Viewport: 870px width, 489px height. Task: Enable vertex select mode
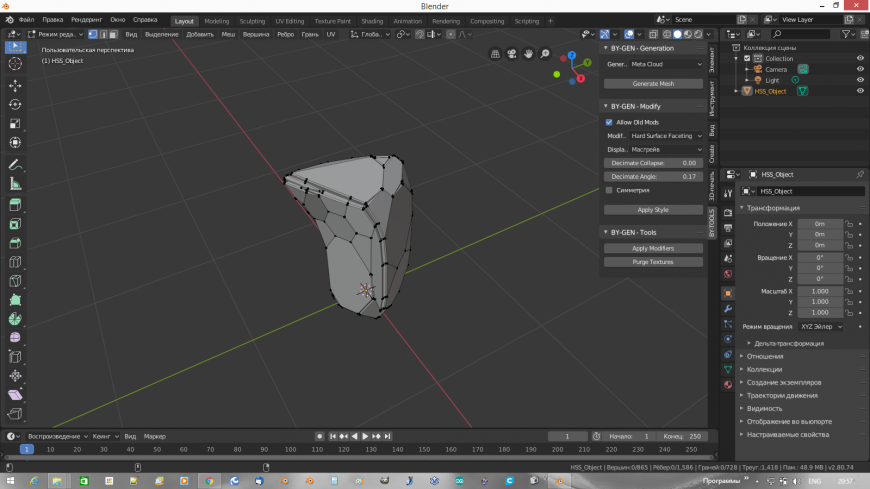pyautogui.click(x=93, y=34)
